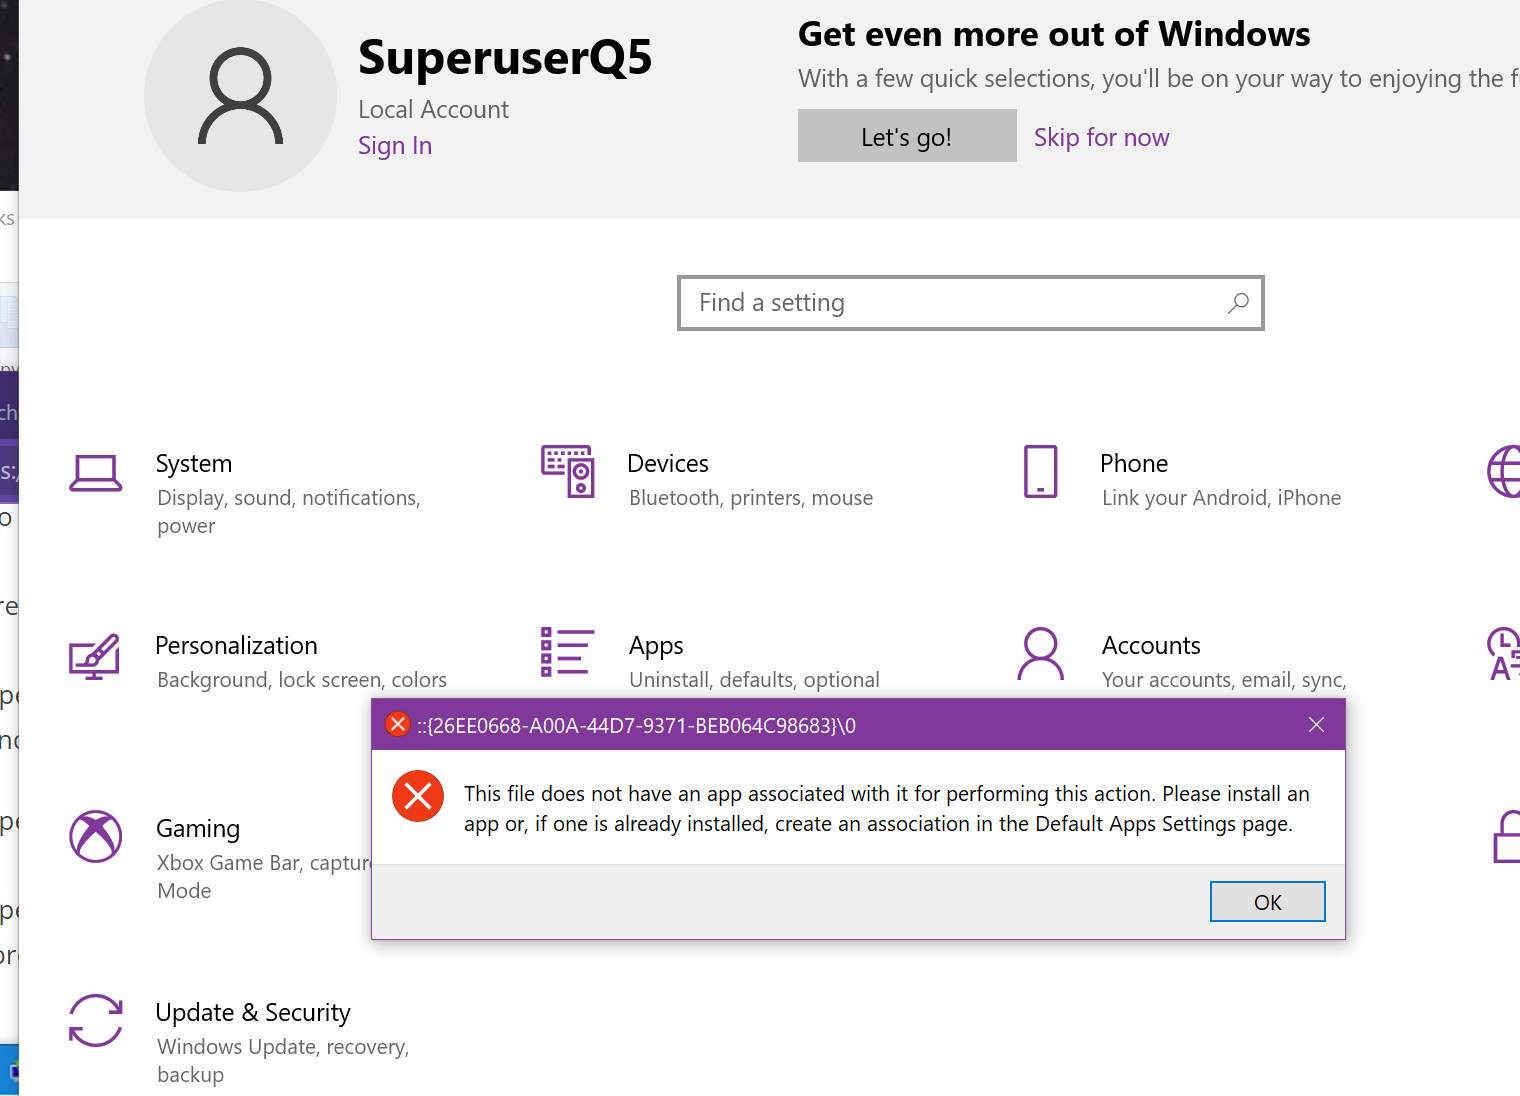
Task: Open the Accounts person icon
Action: (x=1041, y=654)
